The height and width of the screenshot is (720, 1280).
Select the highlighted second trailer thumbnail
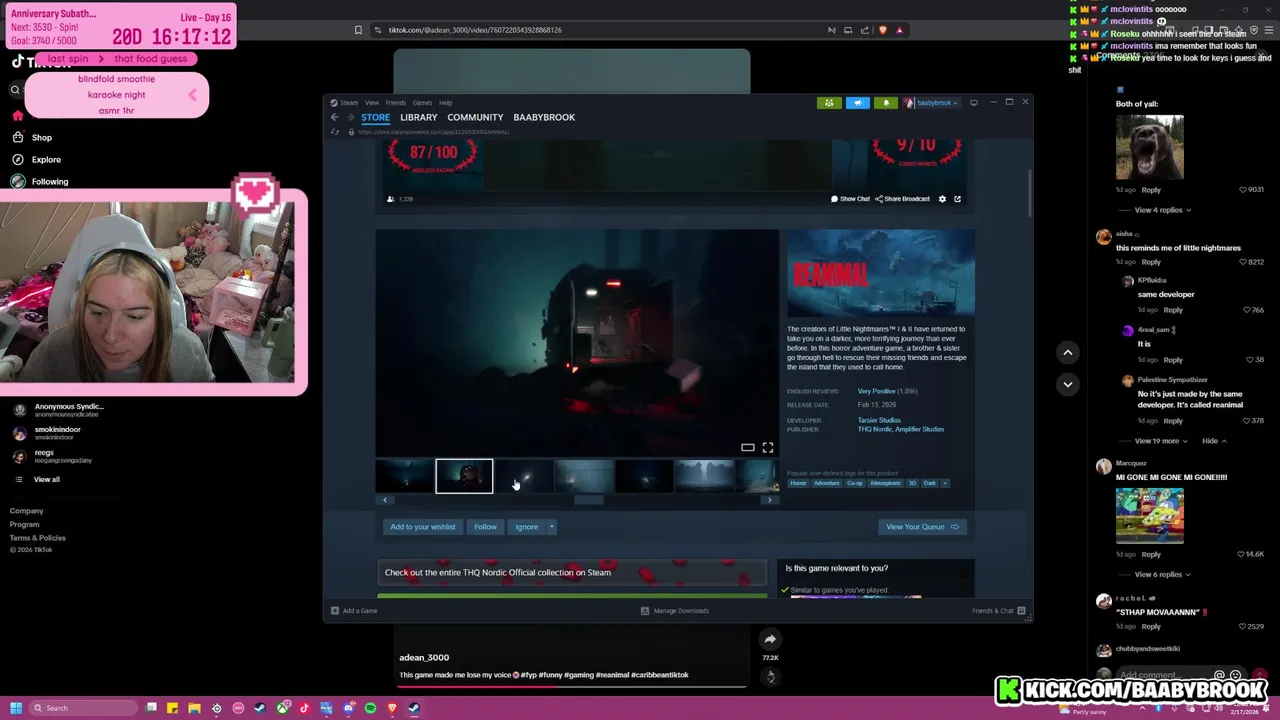pyautogui.click(x=464, y=476)
